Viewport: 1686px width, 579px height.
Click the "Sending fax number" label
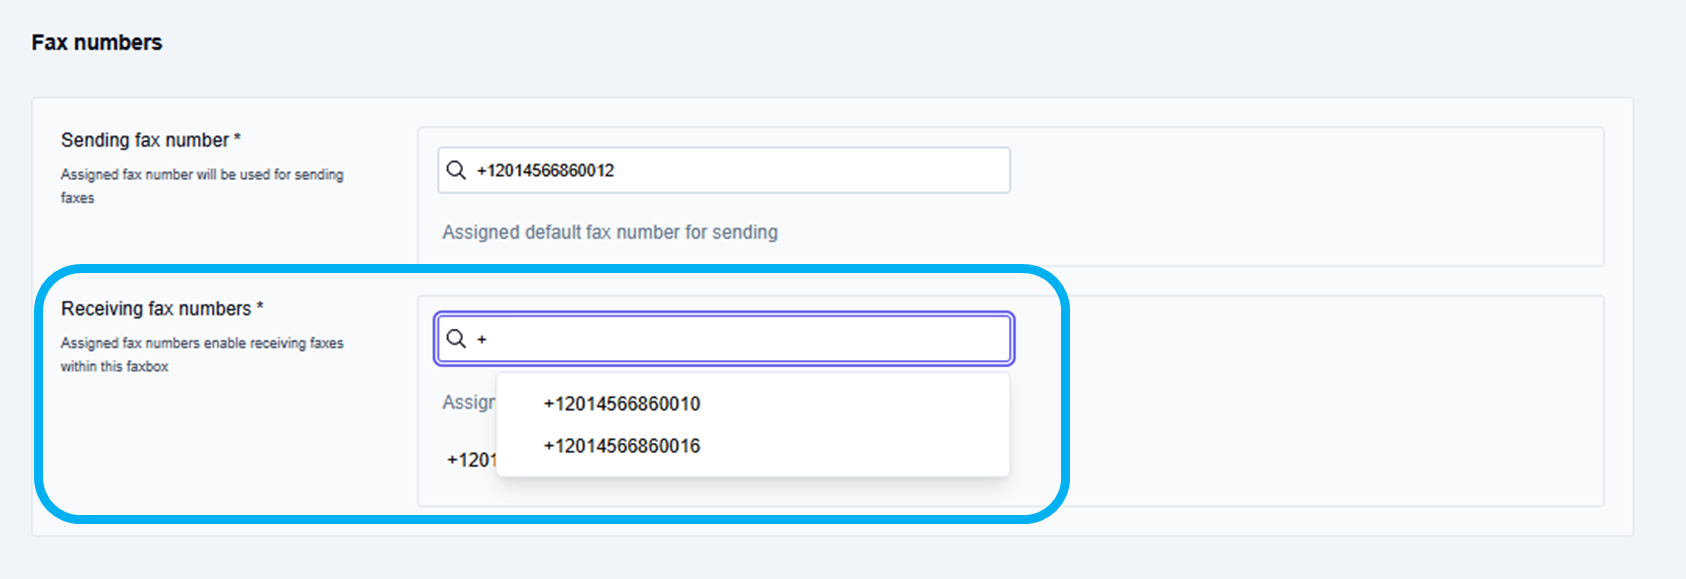pyautogui.click(x=144, y=140)
